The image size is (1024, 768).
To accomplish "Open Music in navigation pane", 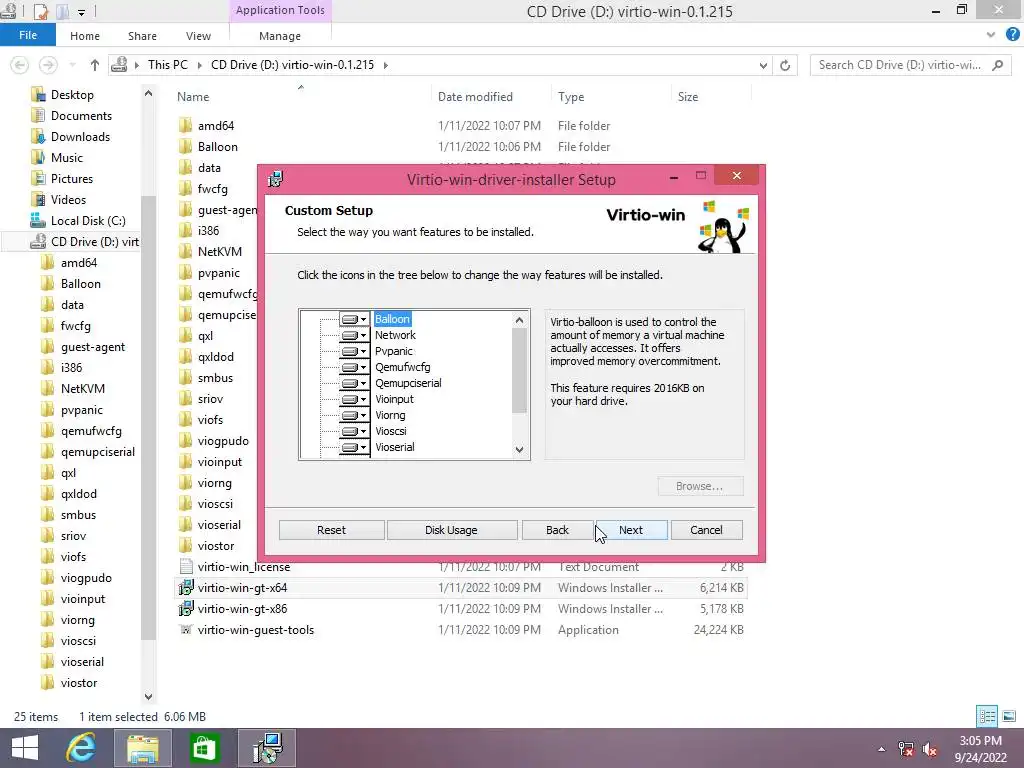I will (67, 157).
